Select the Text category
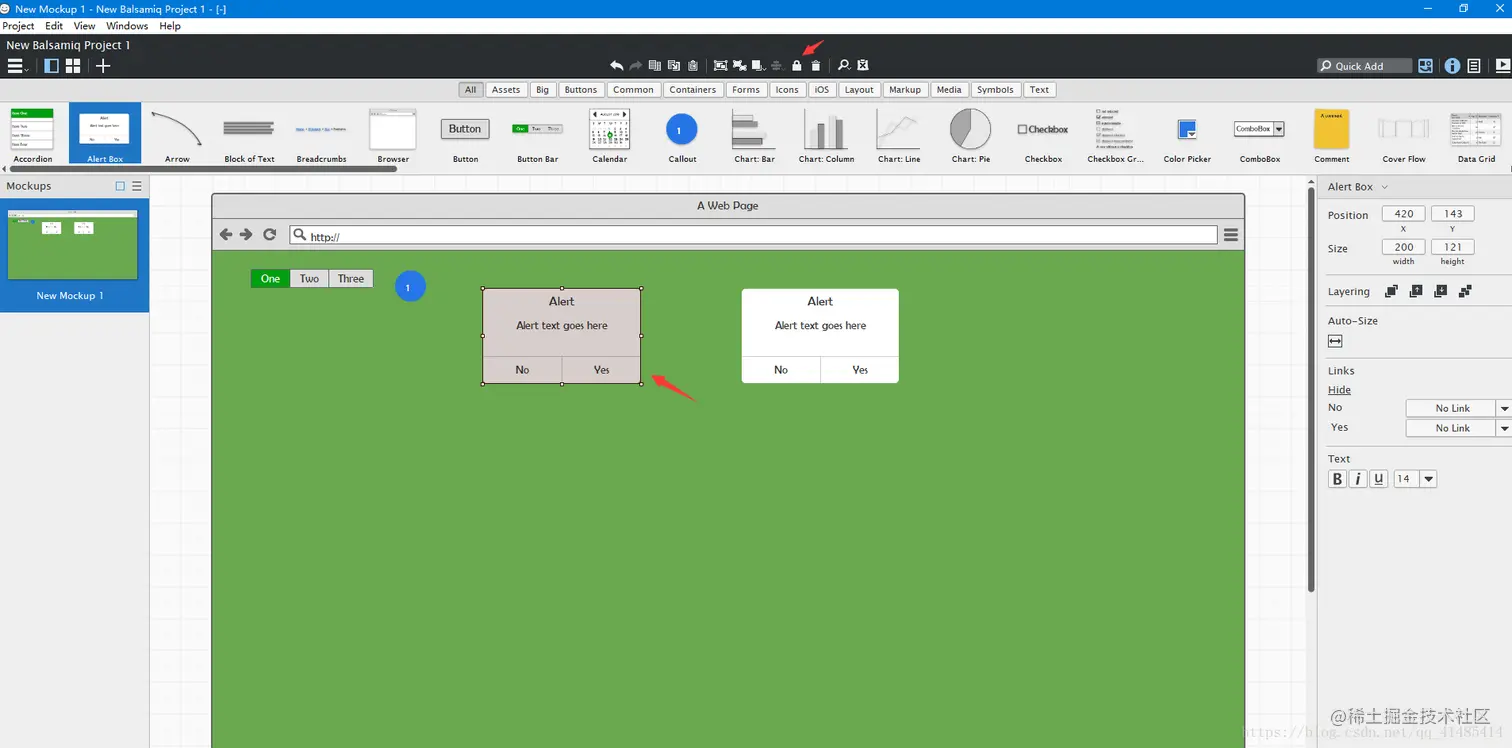Viewport: 1512px width, 748px height. point(1040,90)
